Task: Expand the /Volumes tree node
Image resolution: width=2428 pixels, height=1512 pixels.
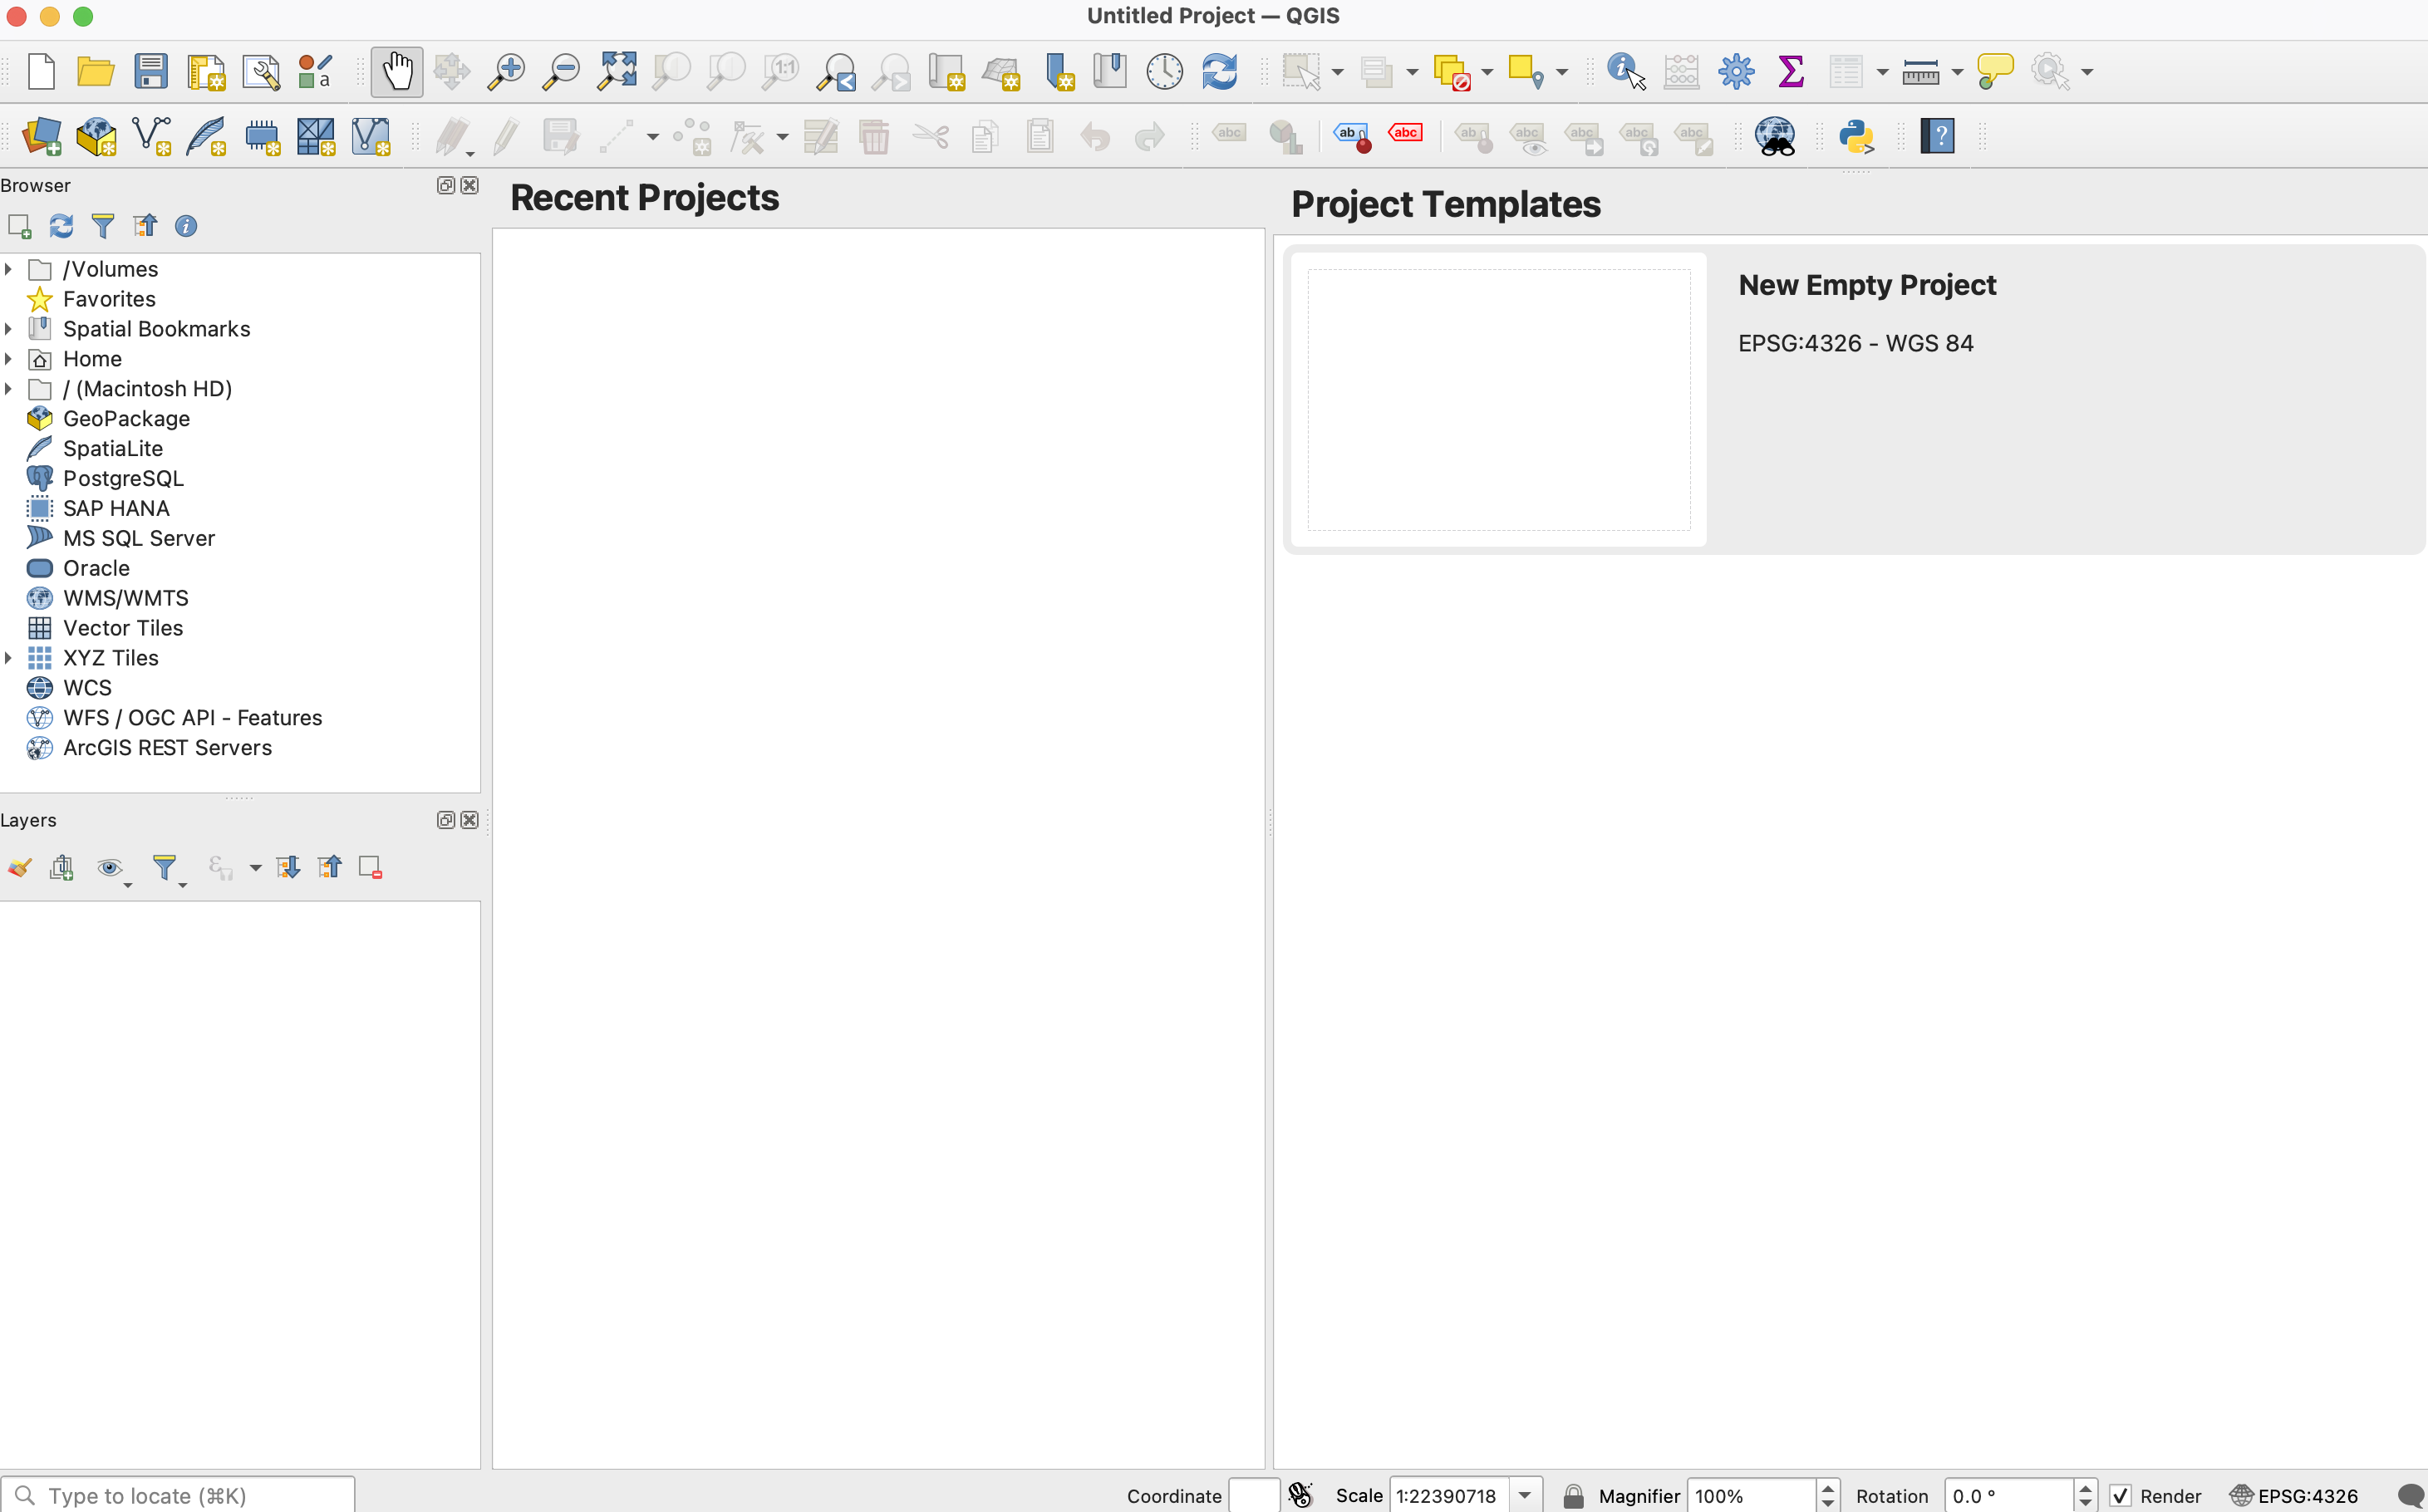Action: point(8,269)
